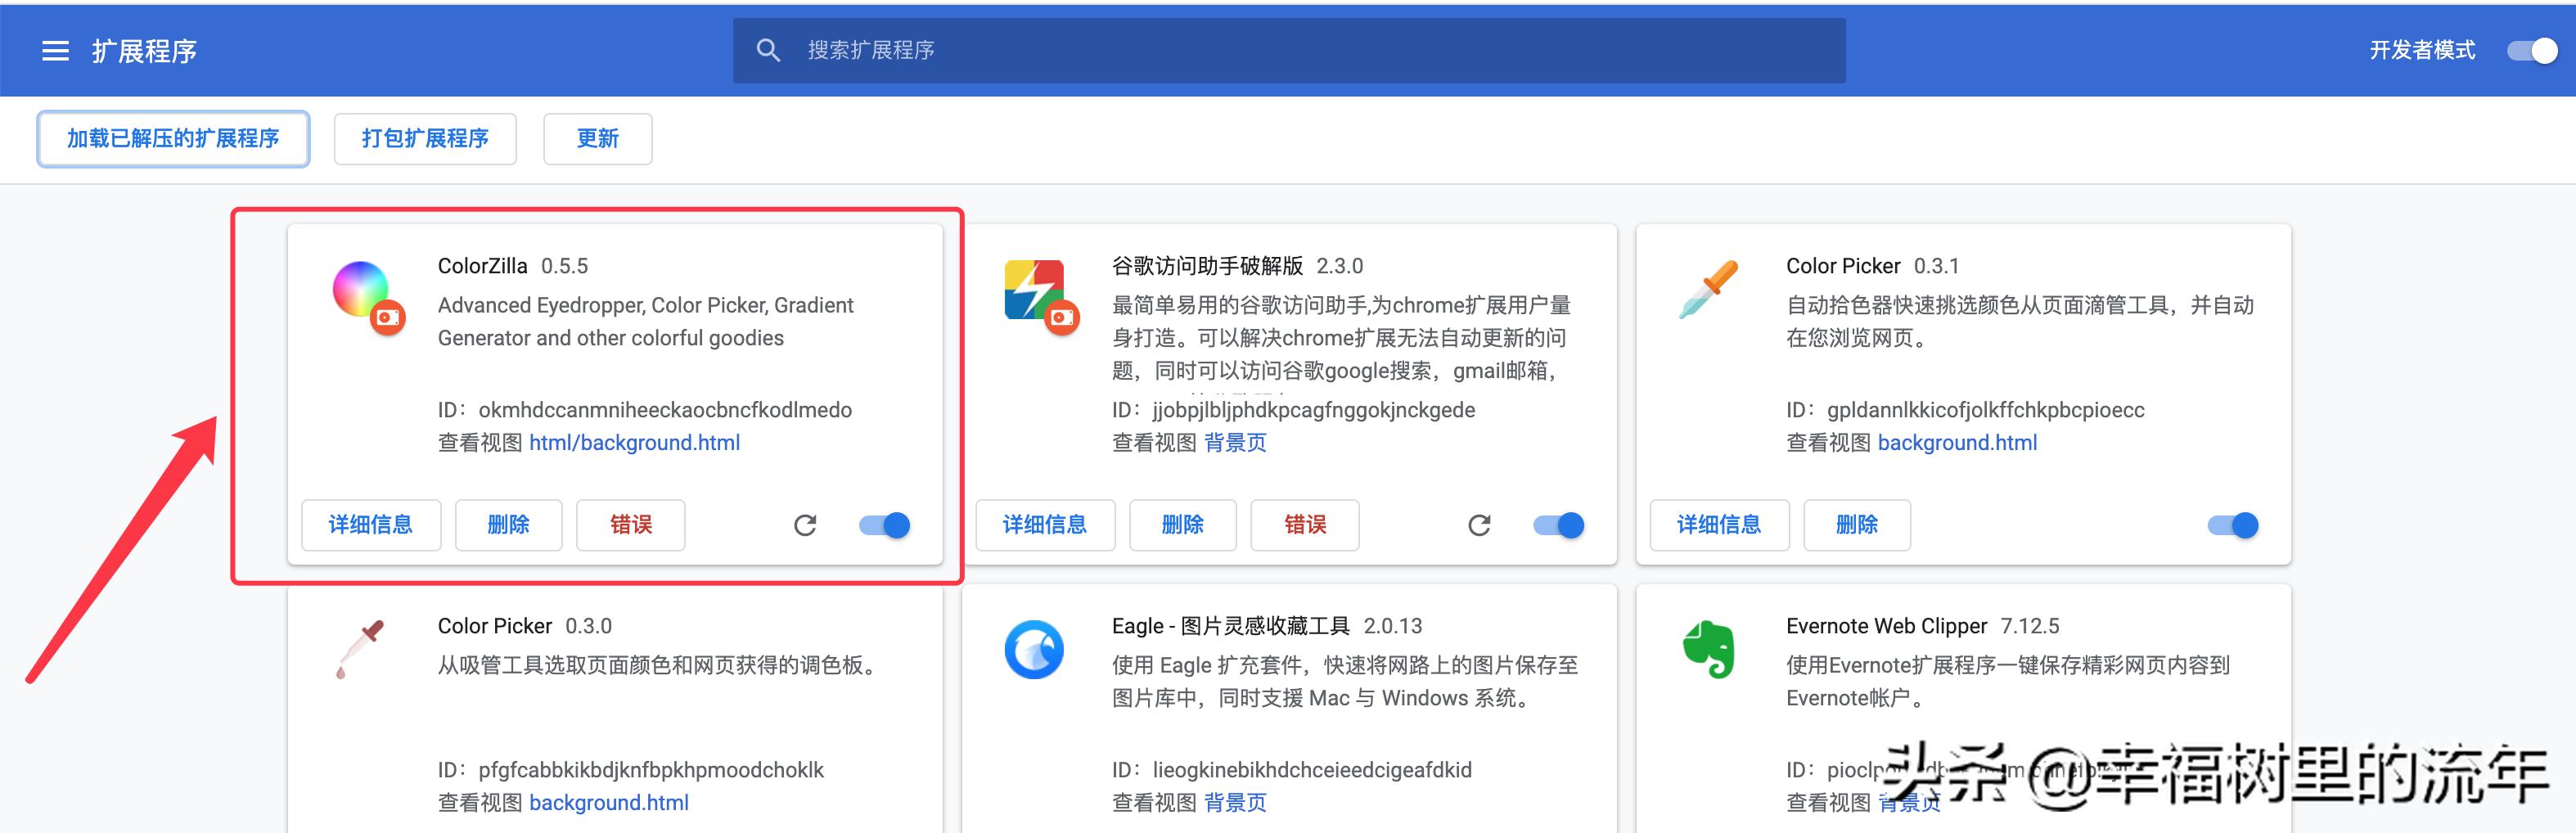Open ColorZilla's html/background.html view link
The width and height of the screenshot is (2576, 833).
pyautogui.click(x=636, y=442)
